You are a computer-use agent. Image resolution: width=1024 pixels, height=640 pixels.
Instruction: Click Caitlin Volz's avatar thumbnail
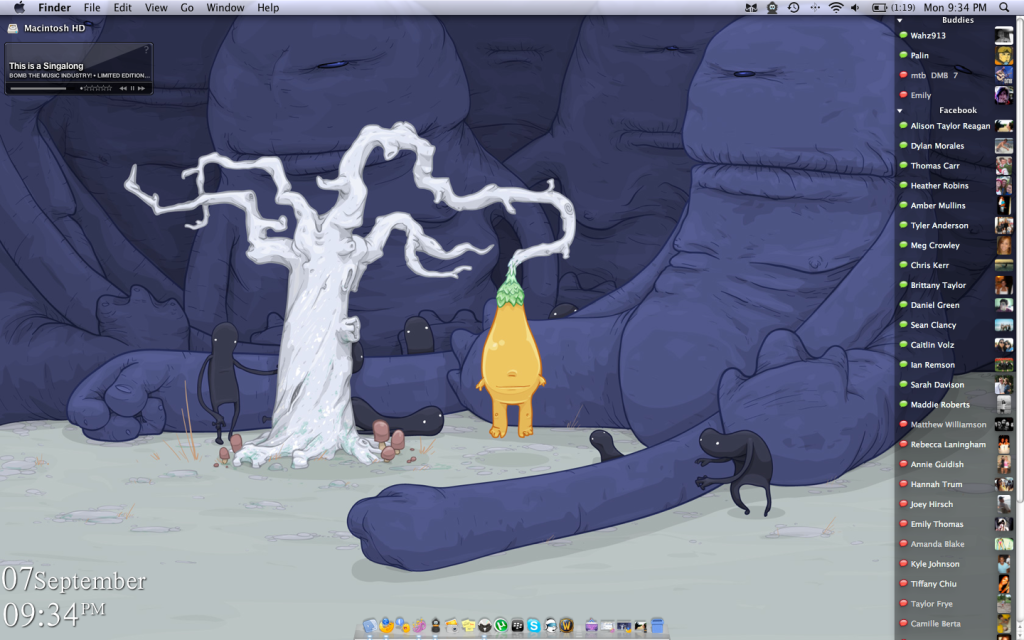coord(1004,345)
